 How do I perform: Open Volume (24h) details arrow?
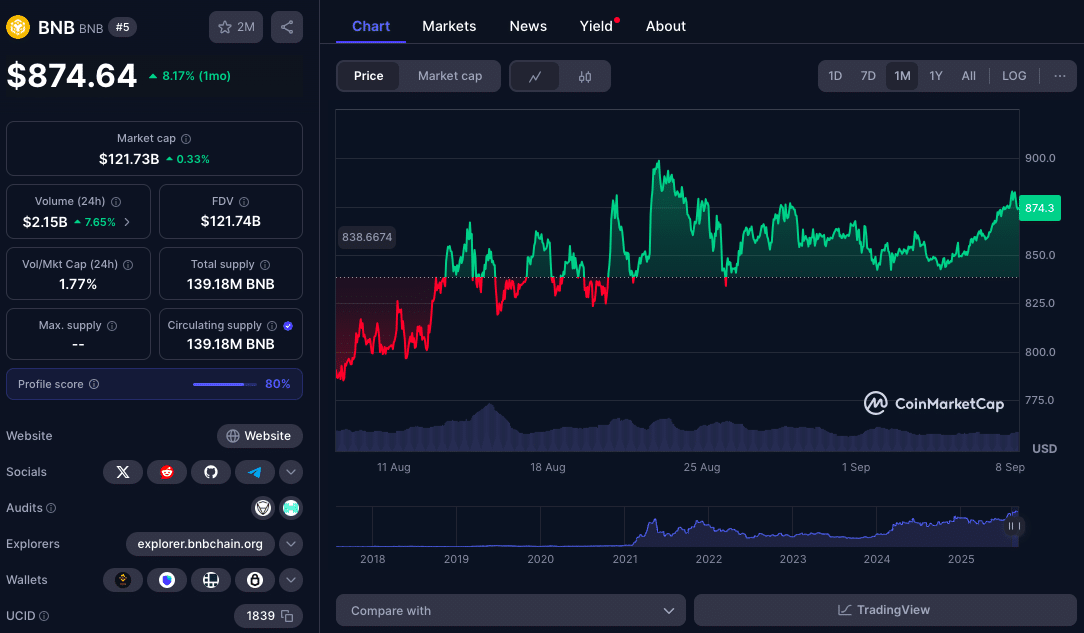click(127, 222)
